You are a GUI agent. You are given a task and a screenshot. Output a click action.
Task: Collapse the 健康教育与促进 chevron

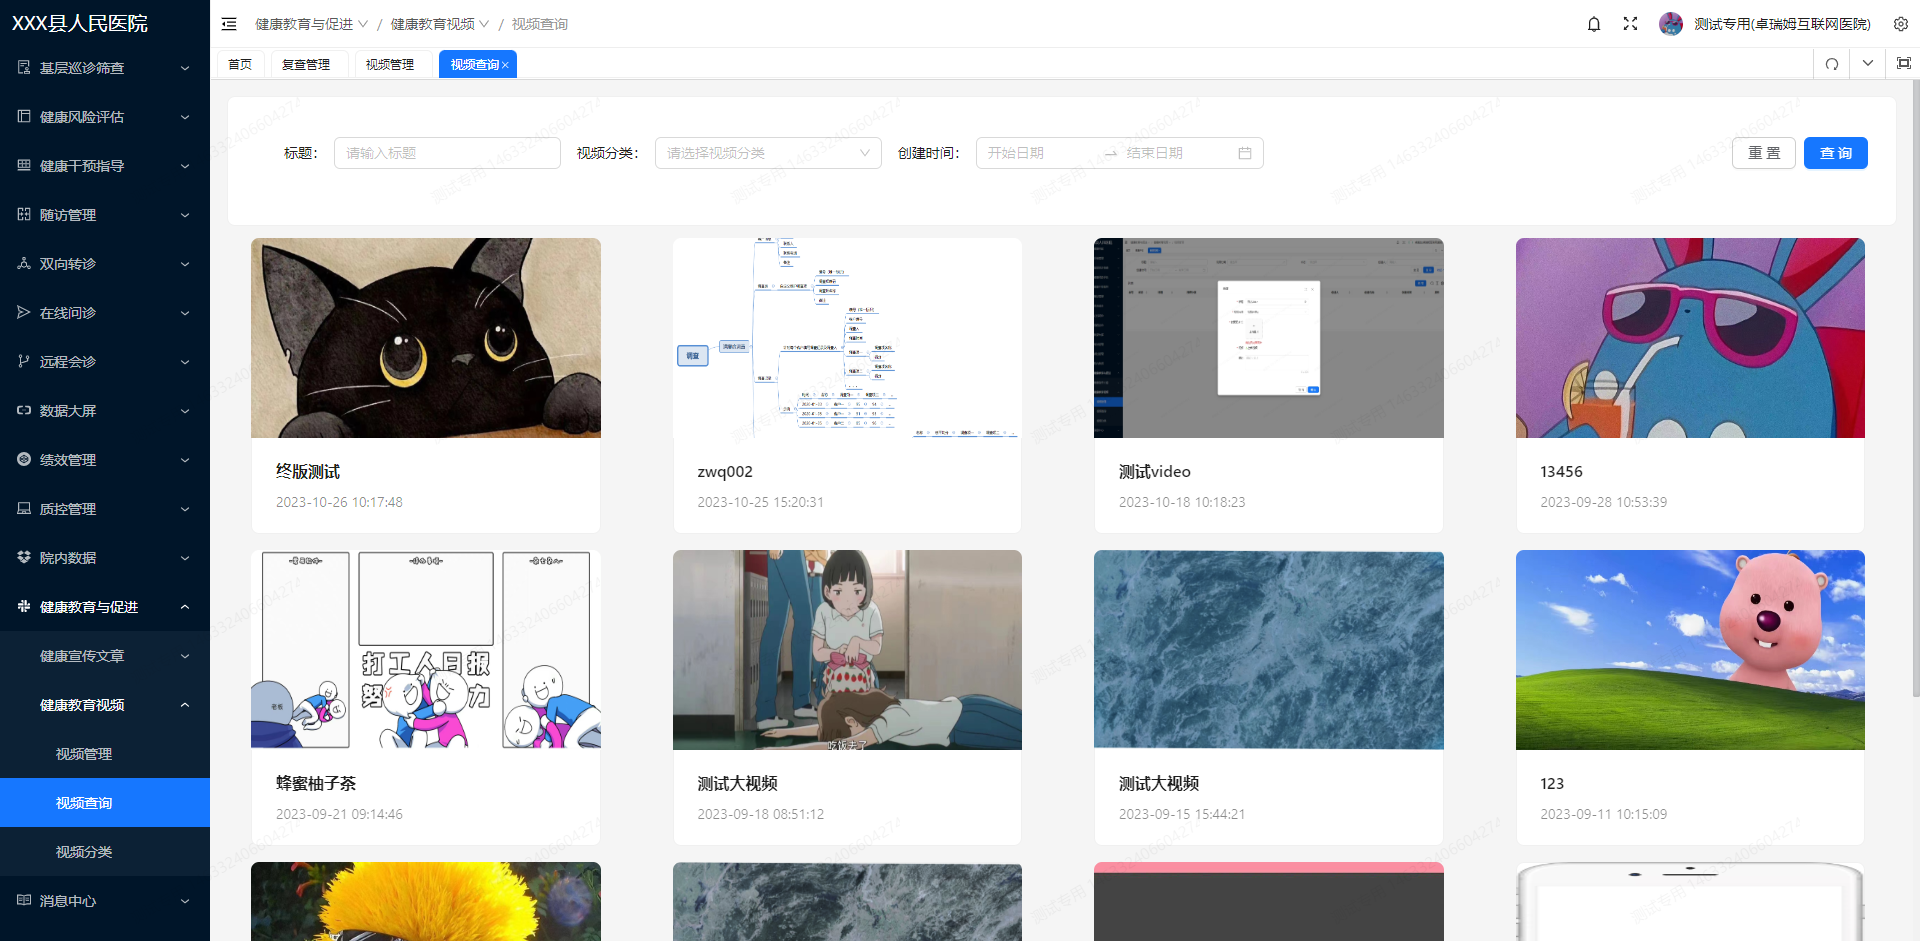(x=185, y=607)
